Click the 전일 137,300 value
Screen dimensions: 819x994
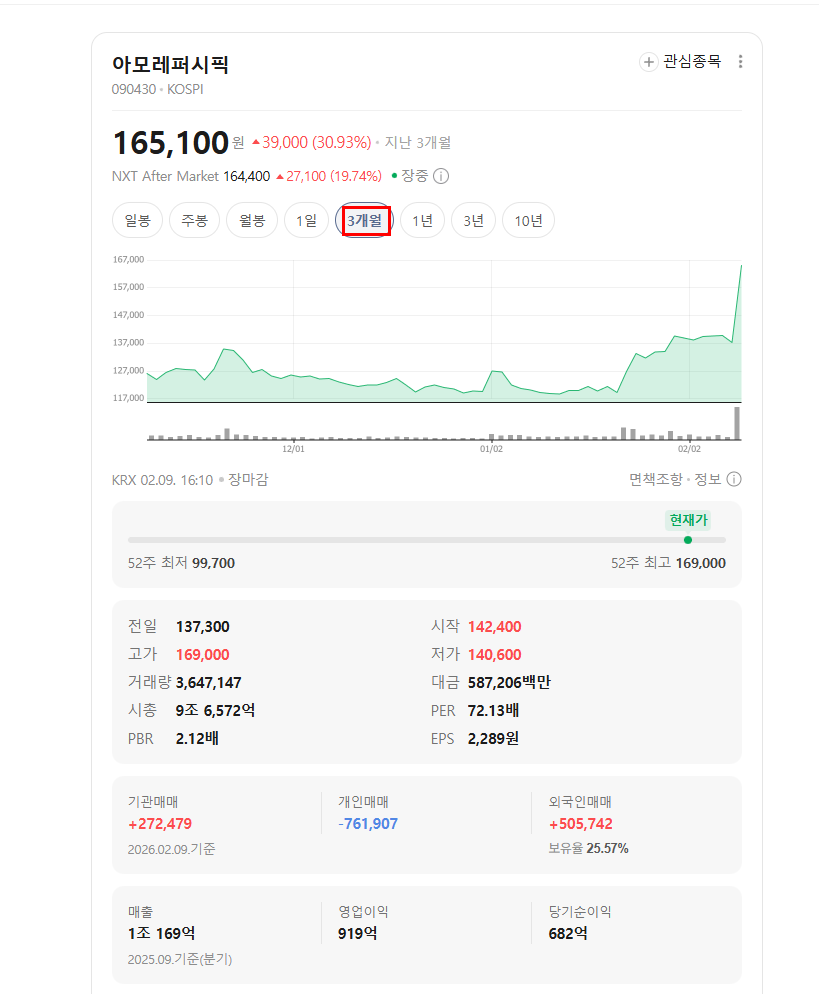[x=203, y=627]
